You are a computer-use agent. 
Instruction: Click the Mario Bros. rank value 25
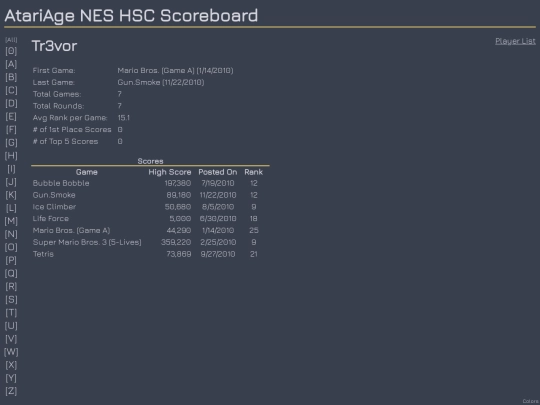[x=254, y=230]
